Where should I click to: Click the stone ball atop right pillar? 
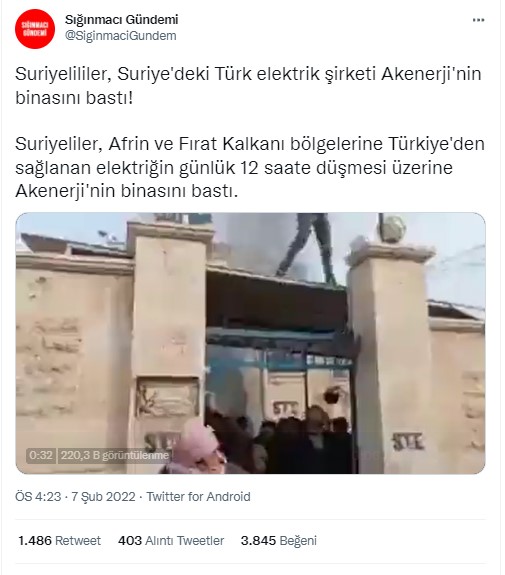(x=391, y=229)
